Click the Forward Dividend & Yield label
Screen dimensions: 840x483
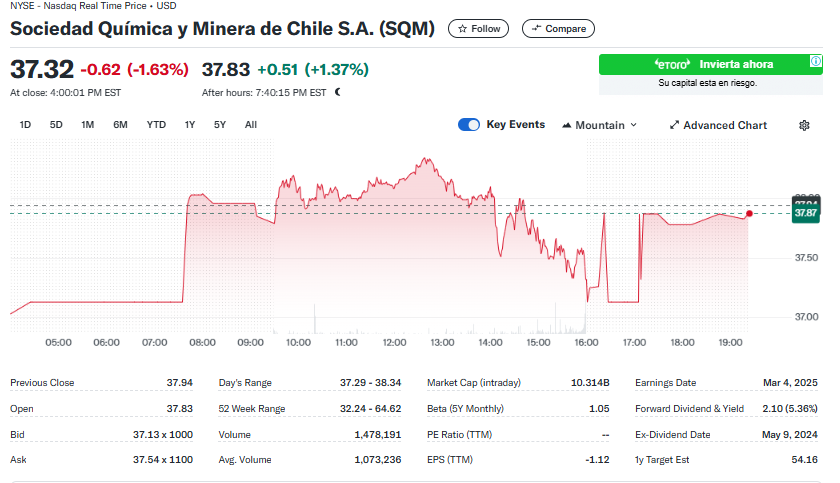click(689, 409)
